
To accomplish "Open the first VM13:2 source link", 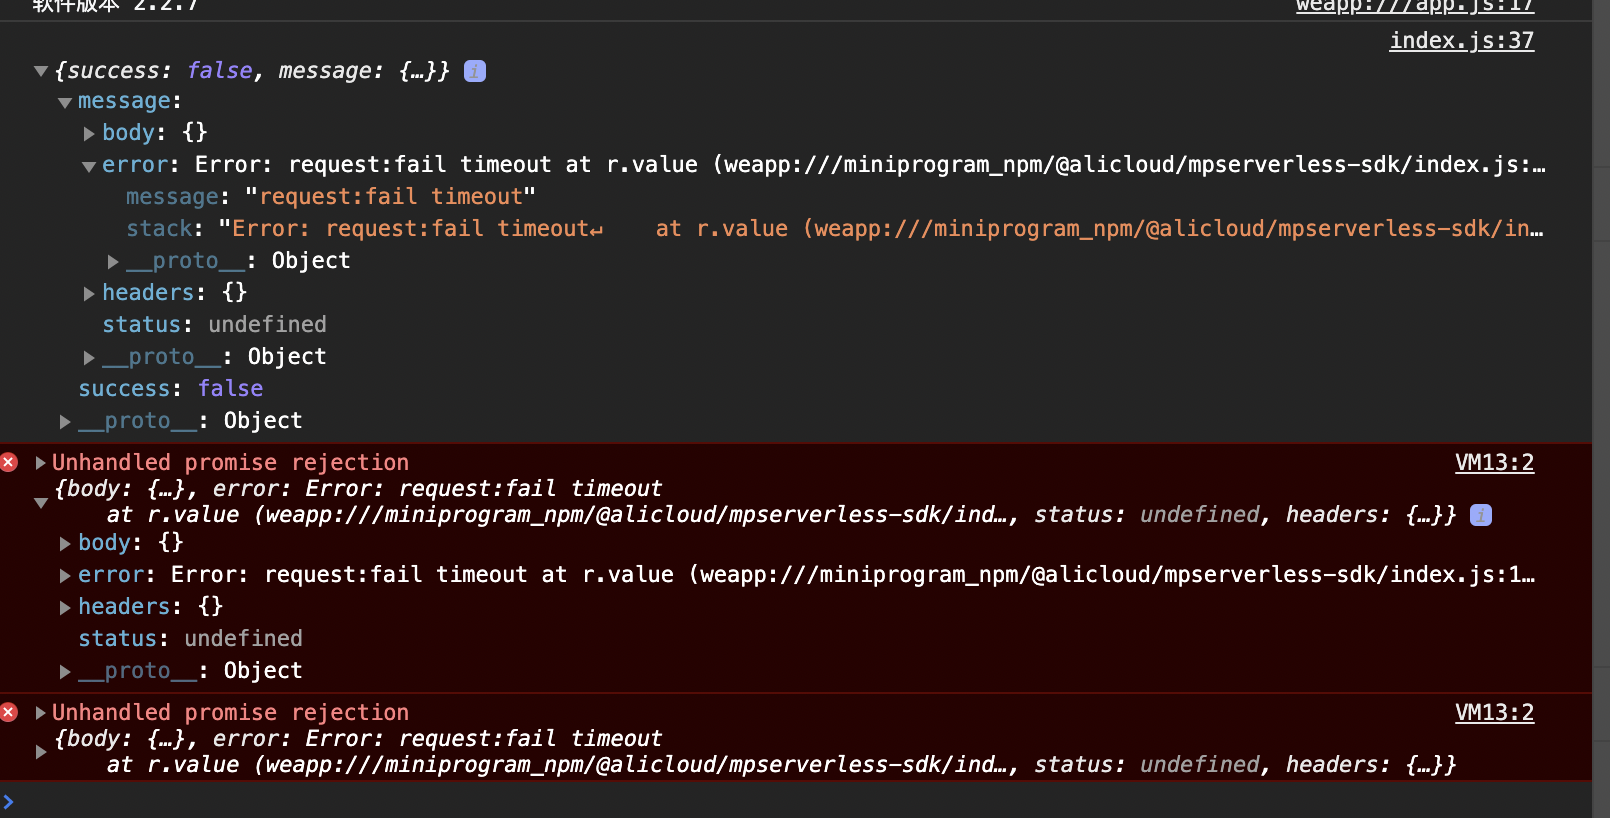I will 1494,462.
